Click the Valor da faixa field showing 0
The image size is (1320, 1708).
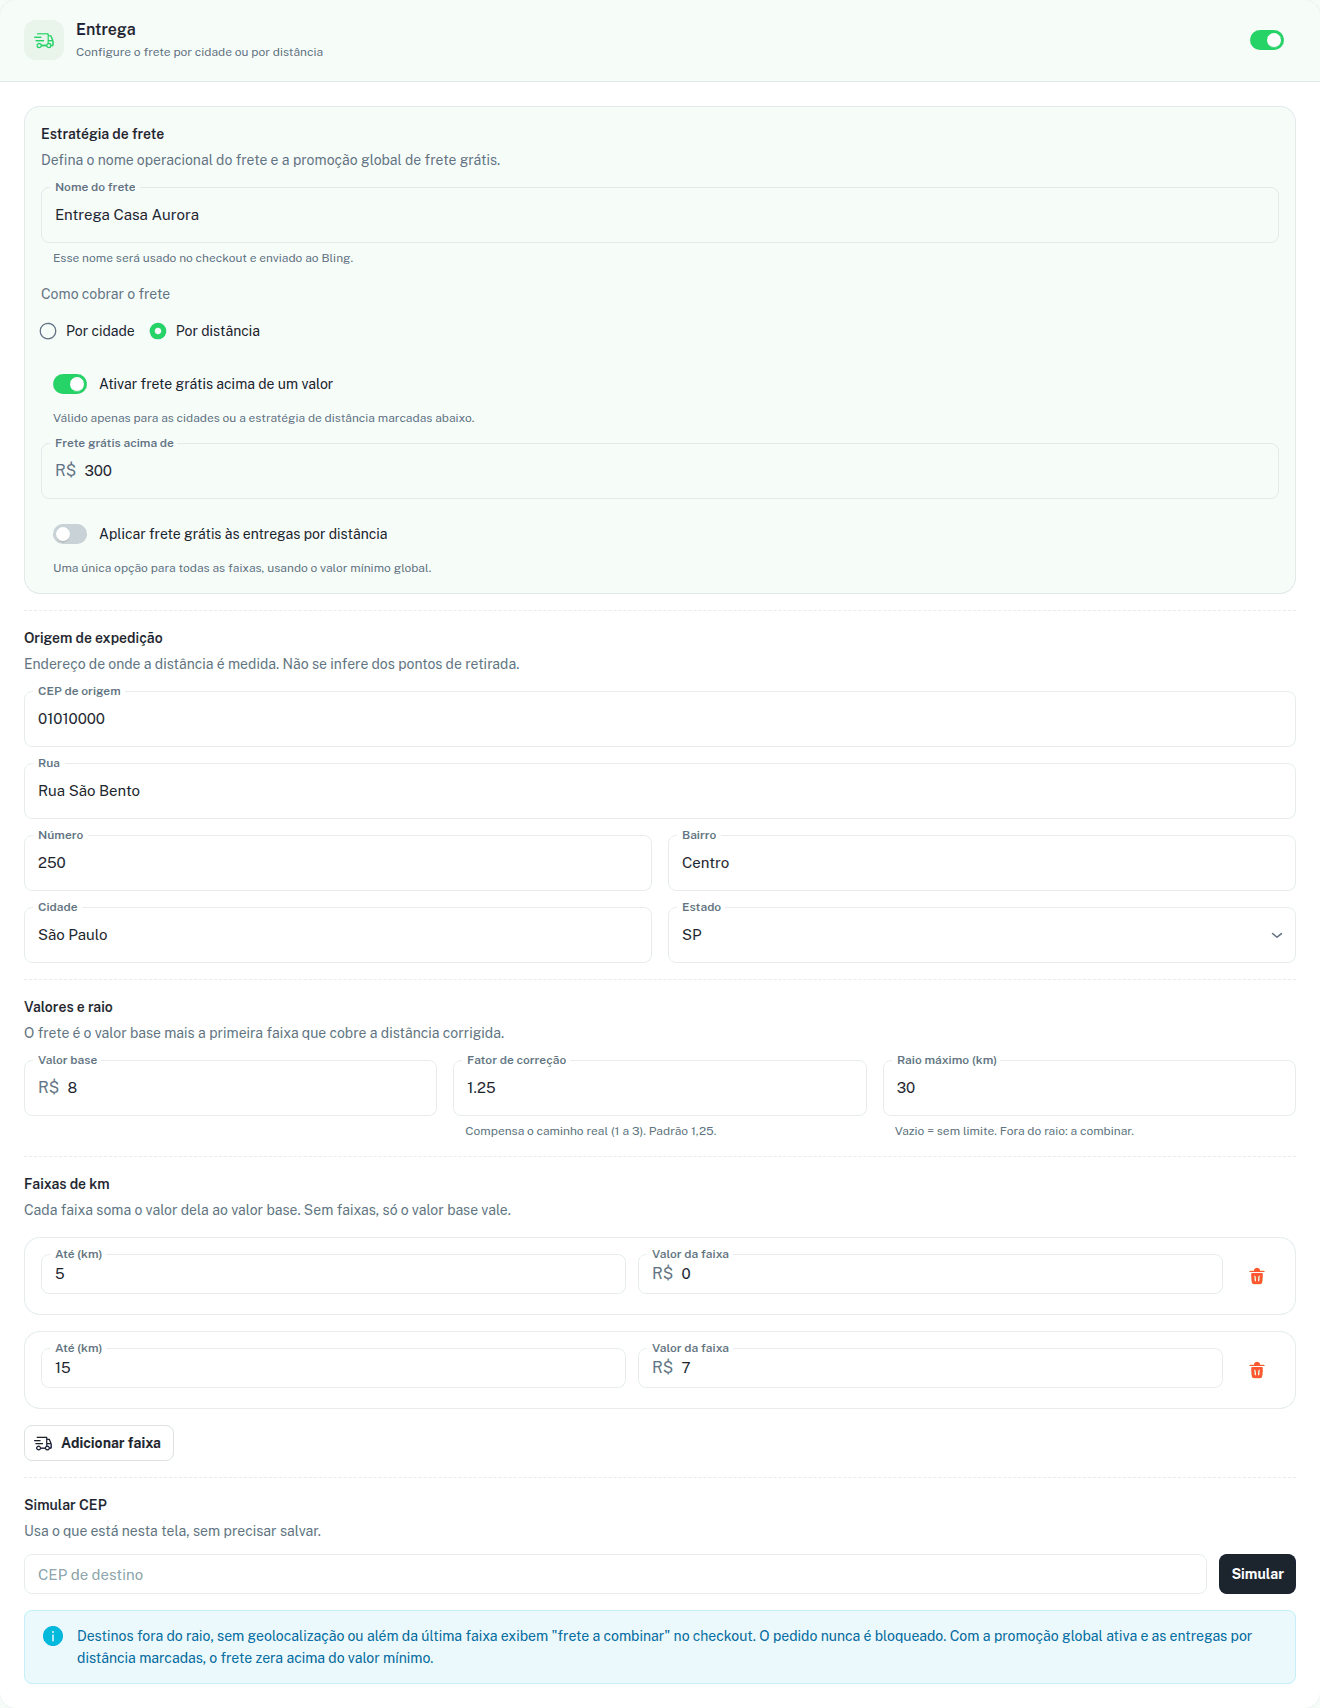click(x=930, y=1274)
